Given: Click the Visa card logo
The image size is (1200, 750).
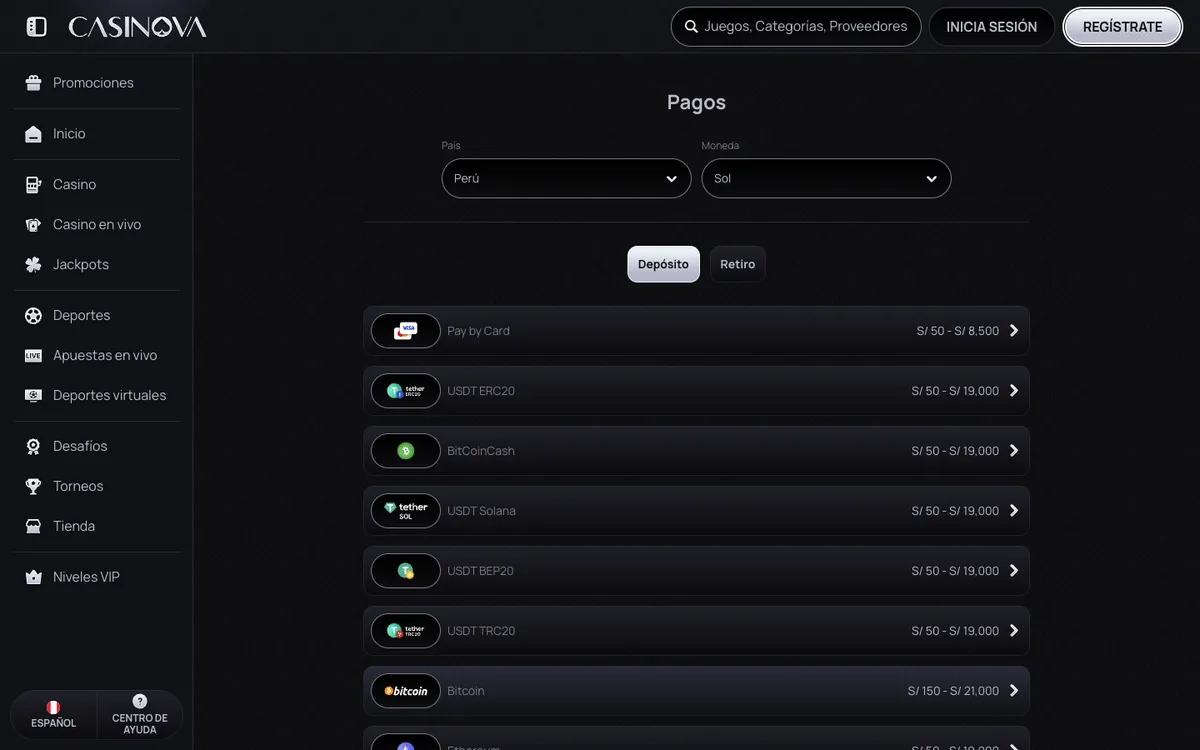Looking at the screenshot, I should [406, 331].
